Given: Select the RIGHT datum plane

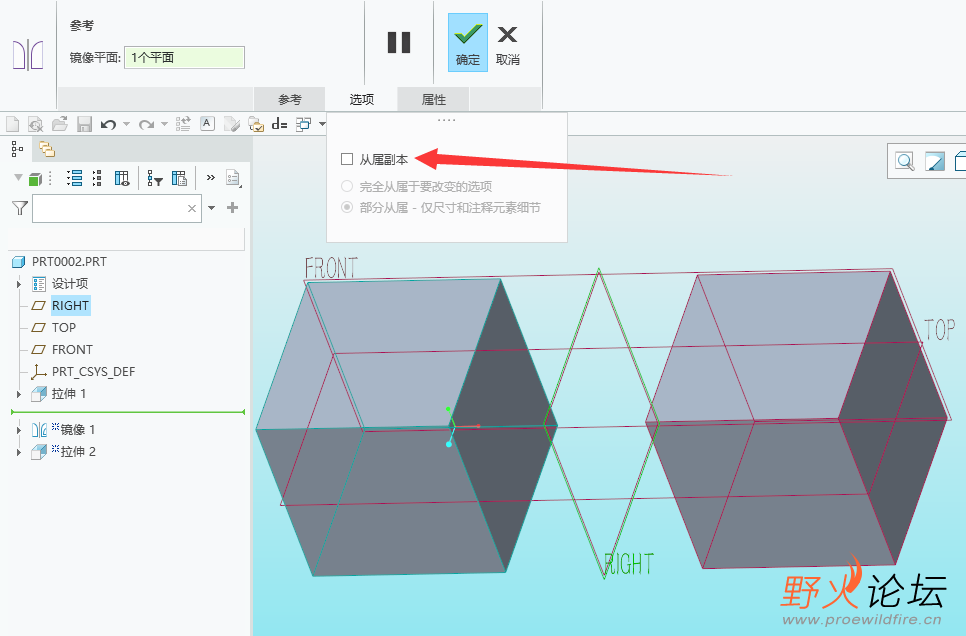Looking at the screenshot, I should point(70,306).
